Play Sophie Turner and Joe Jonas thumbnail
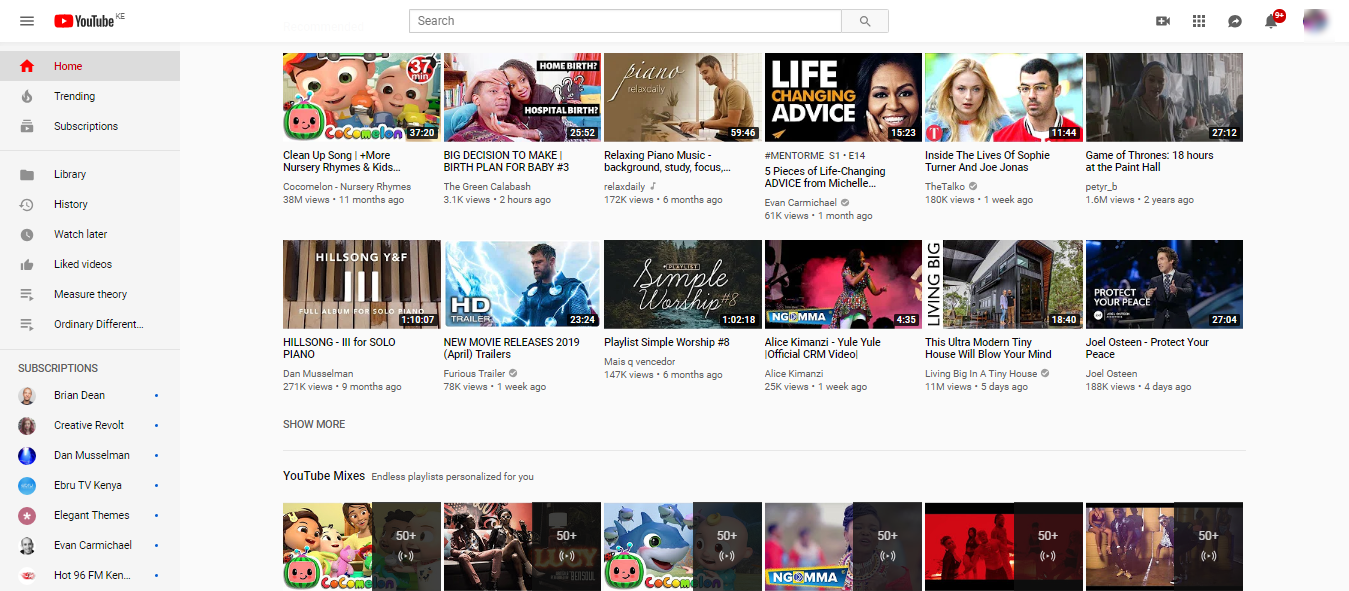Image resolution: width=1349 pixels, height=591 pixels. [1004, 97]
